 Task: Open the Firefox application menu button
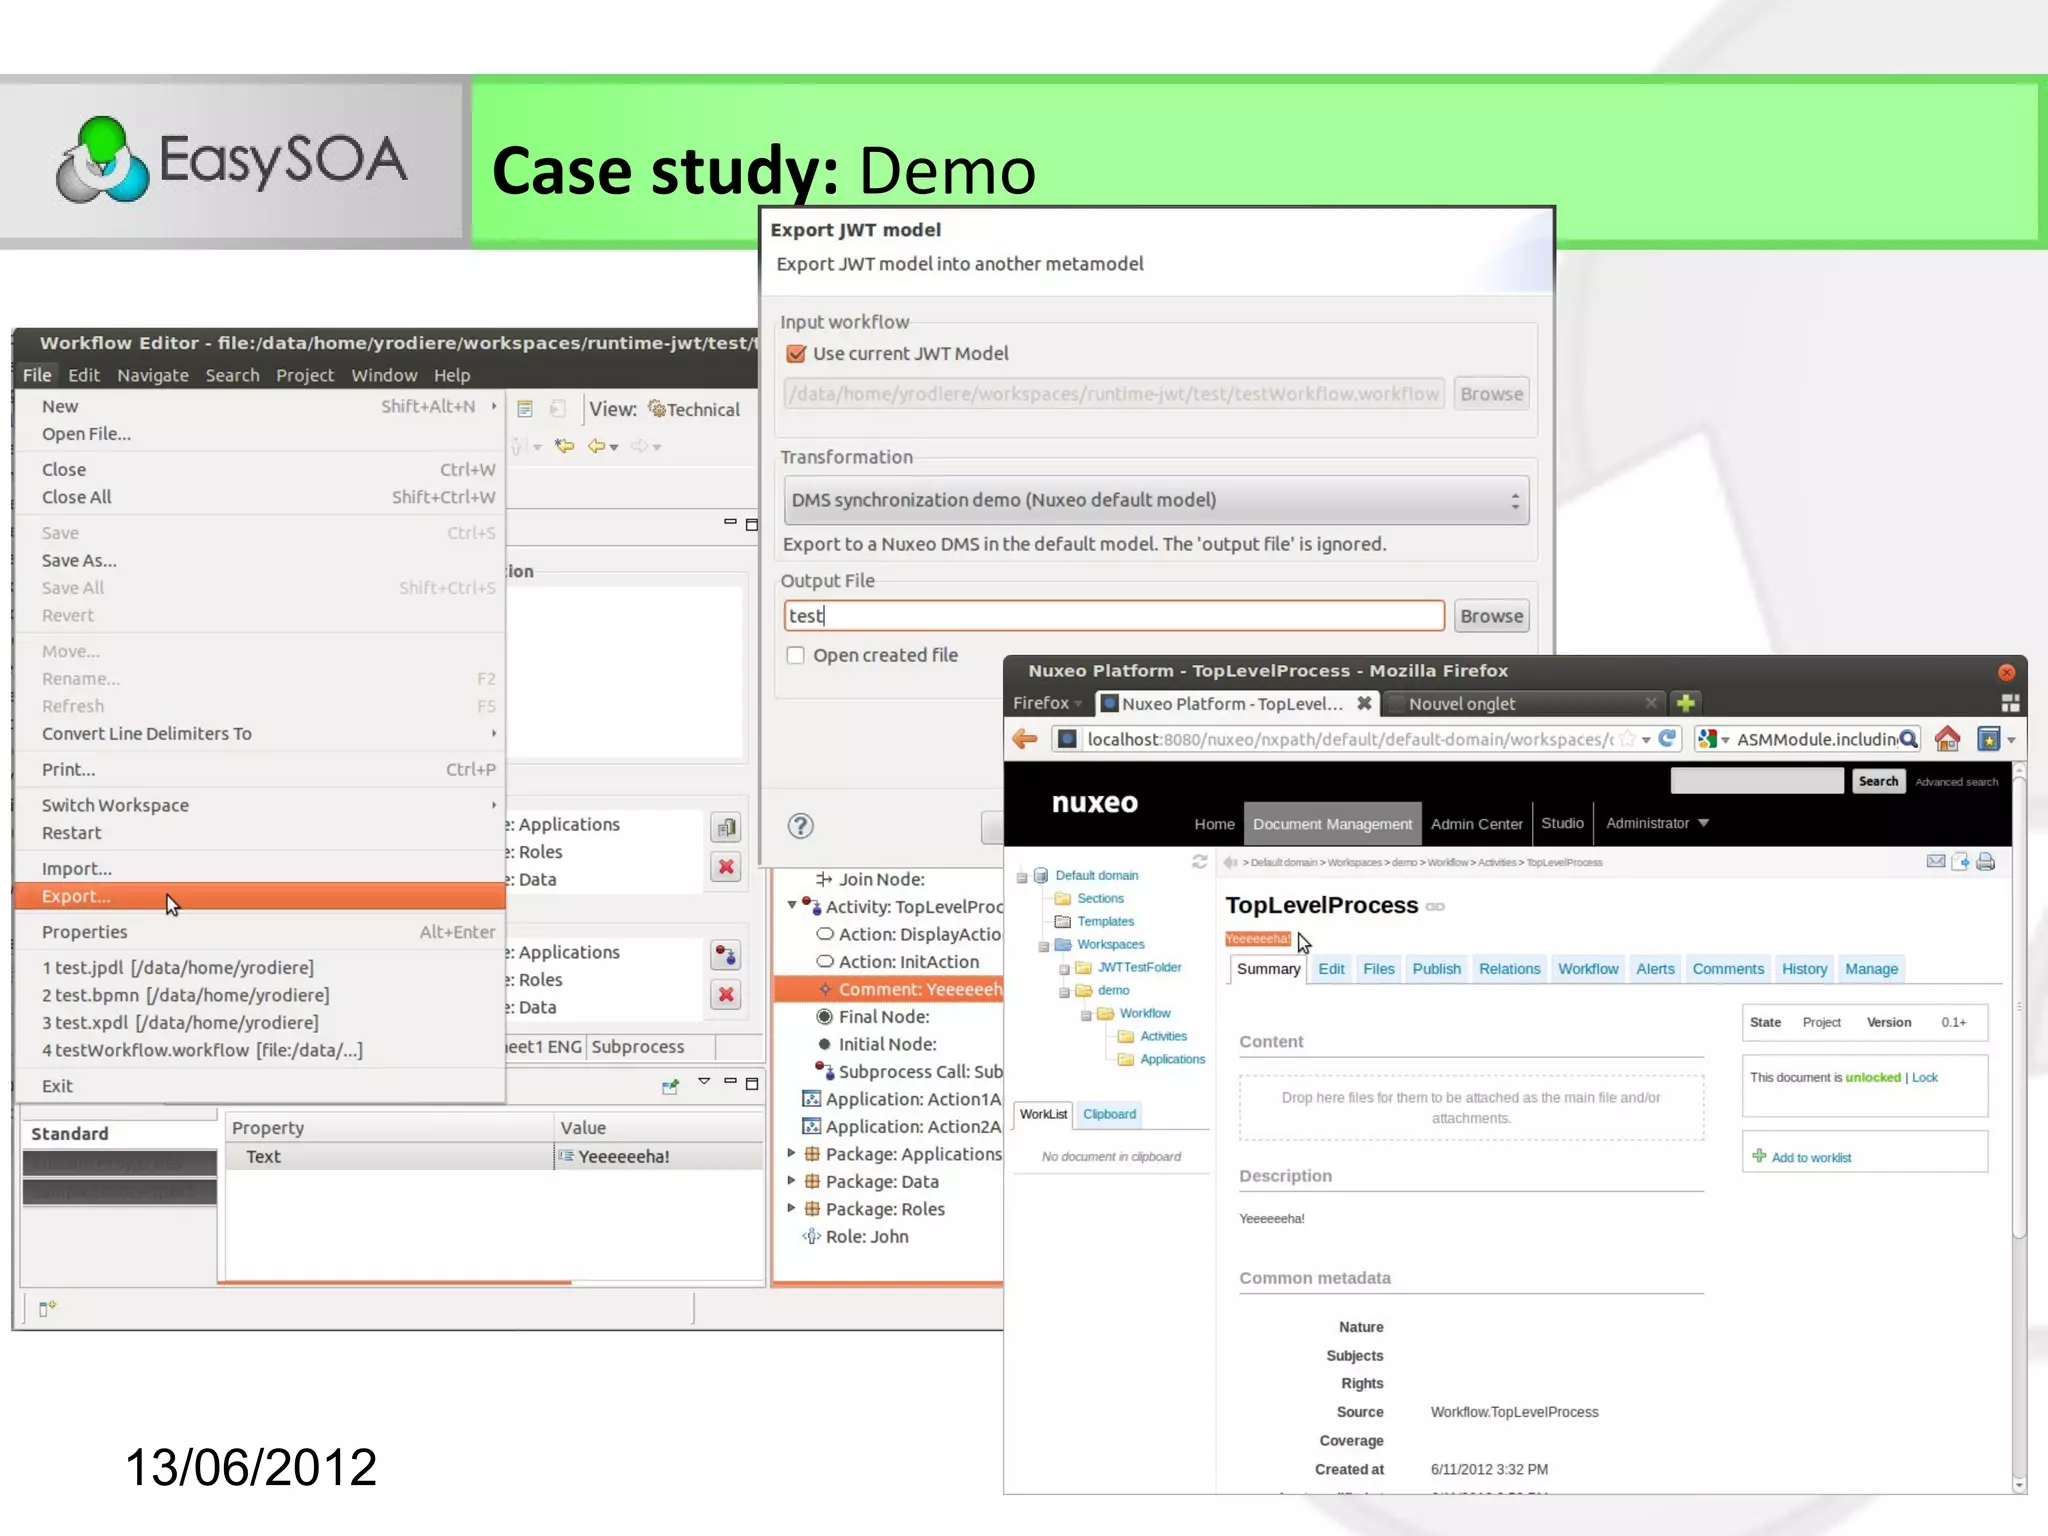1047,703
